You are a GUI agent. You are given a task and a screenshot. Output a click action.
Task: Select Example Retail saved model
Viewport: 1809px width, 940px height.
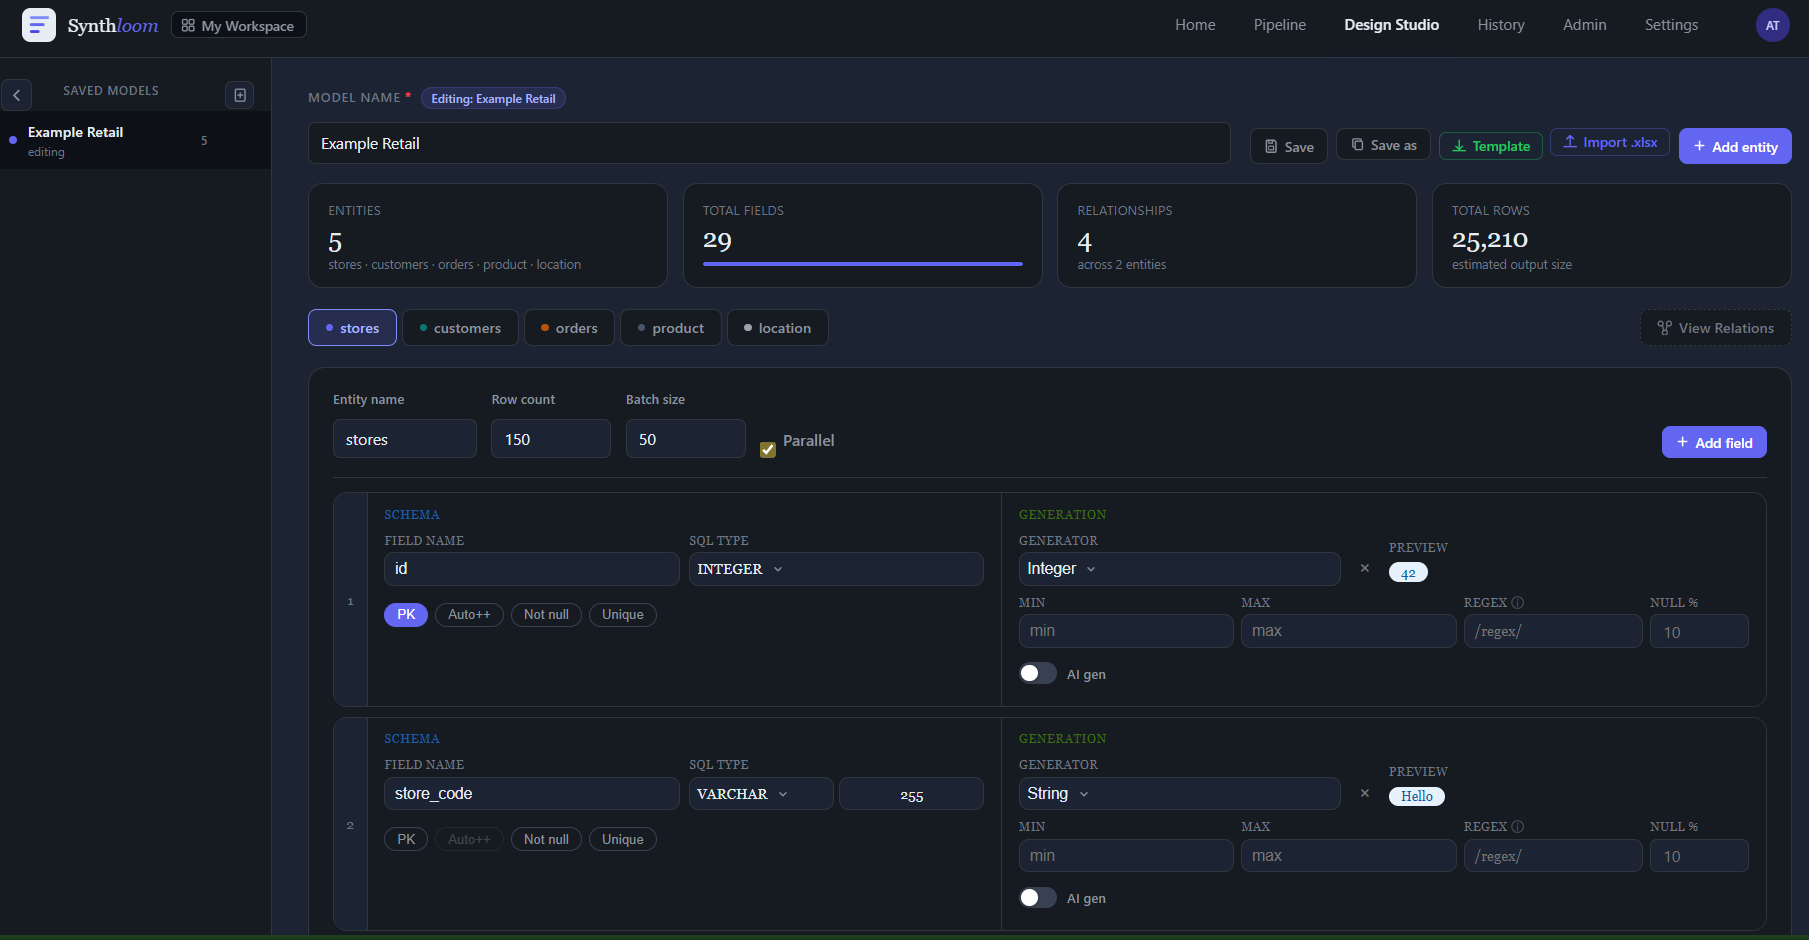click(135, 140)
